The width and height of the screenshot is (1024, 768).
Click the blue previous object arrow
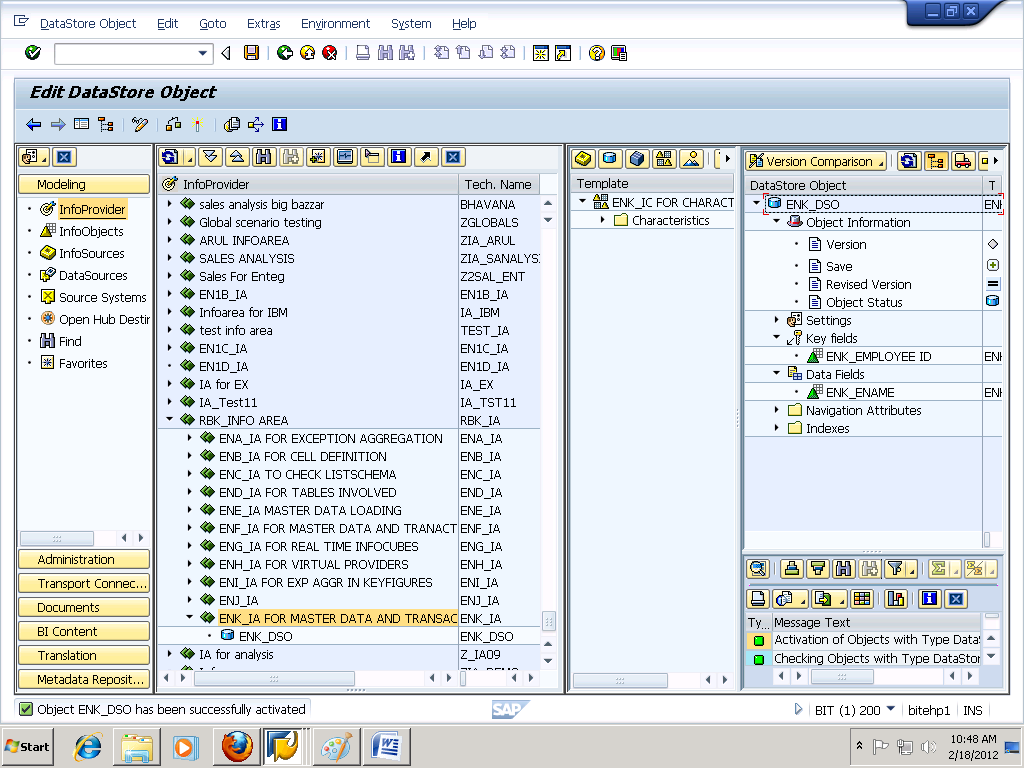click(33, 124)
